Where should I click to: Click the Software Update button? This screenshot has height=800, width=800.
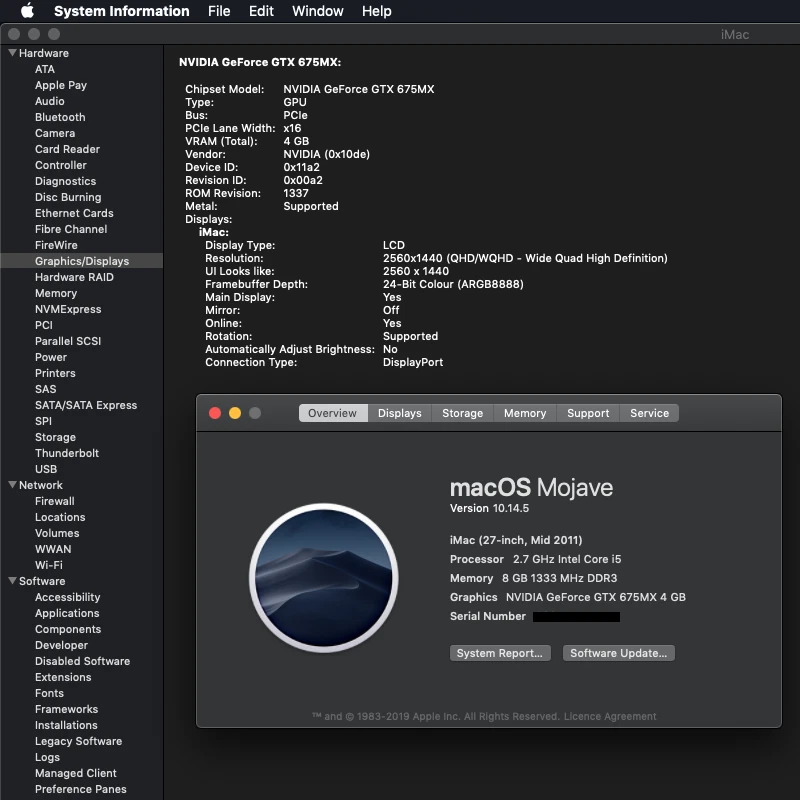tap(618, 652)
